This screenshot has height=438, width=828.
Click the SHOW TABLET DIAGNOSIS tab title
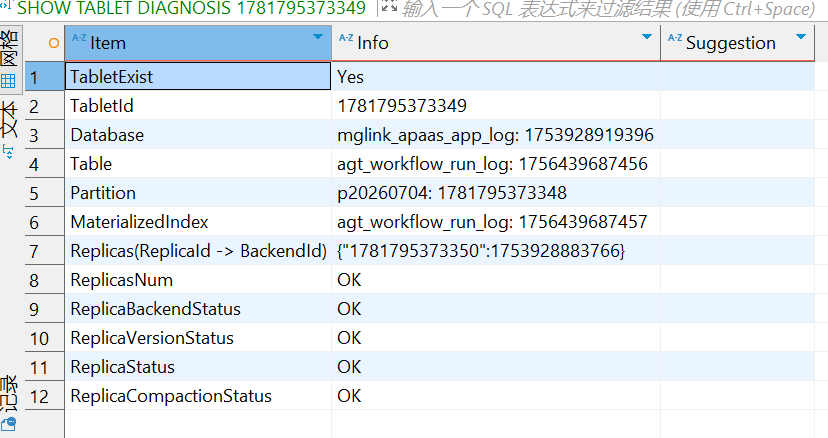click(191, 8)
